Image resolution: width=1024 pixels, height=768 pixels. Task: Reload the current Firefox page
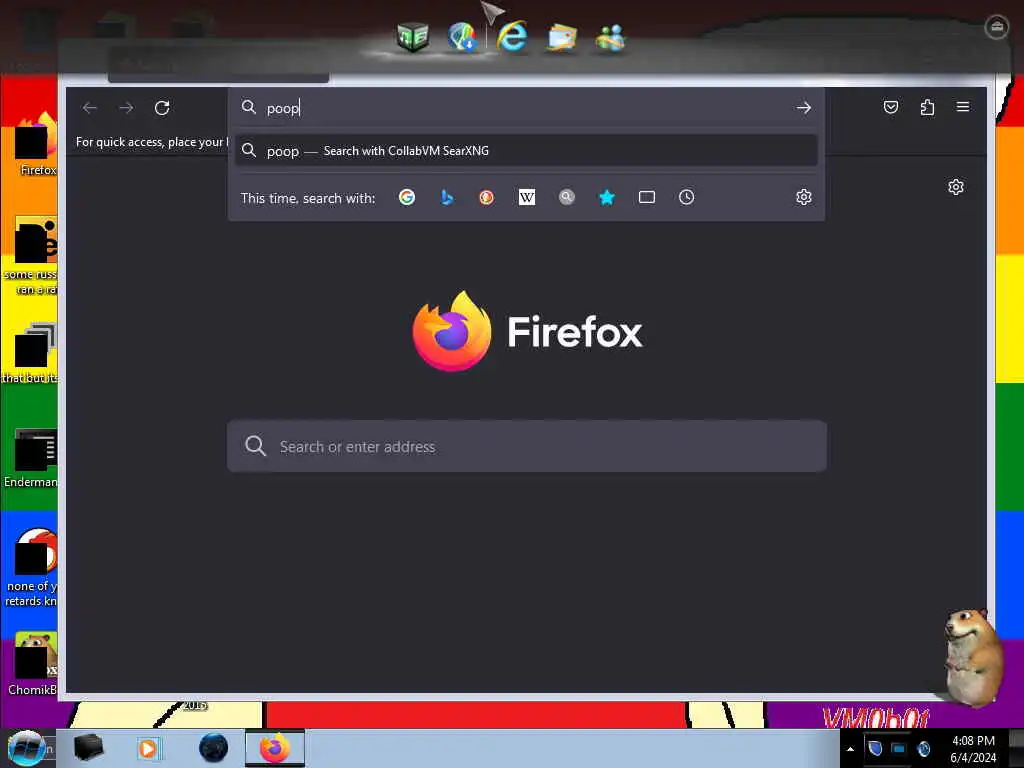click(x=162, y=108)
